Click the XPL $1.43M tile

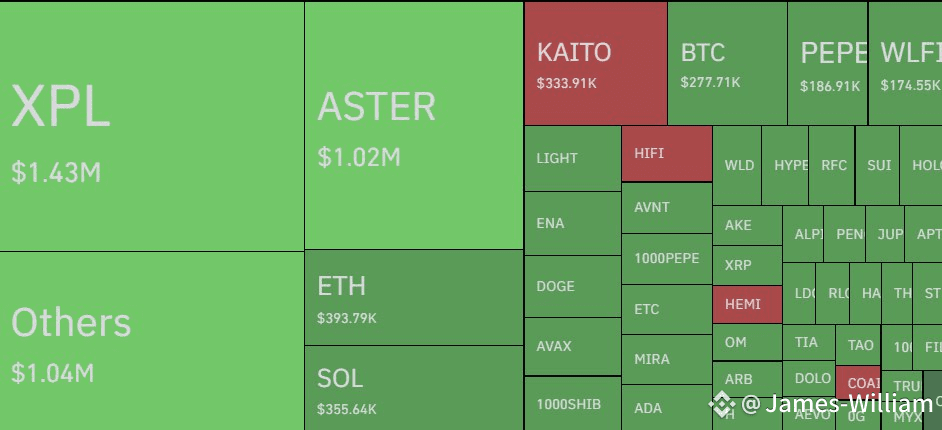[152, 126]
